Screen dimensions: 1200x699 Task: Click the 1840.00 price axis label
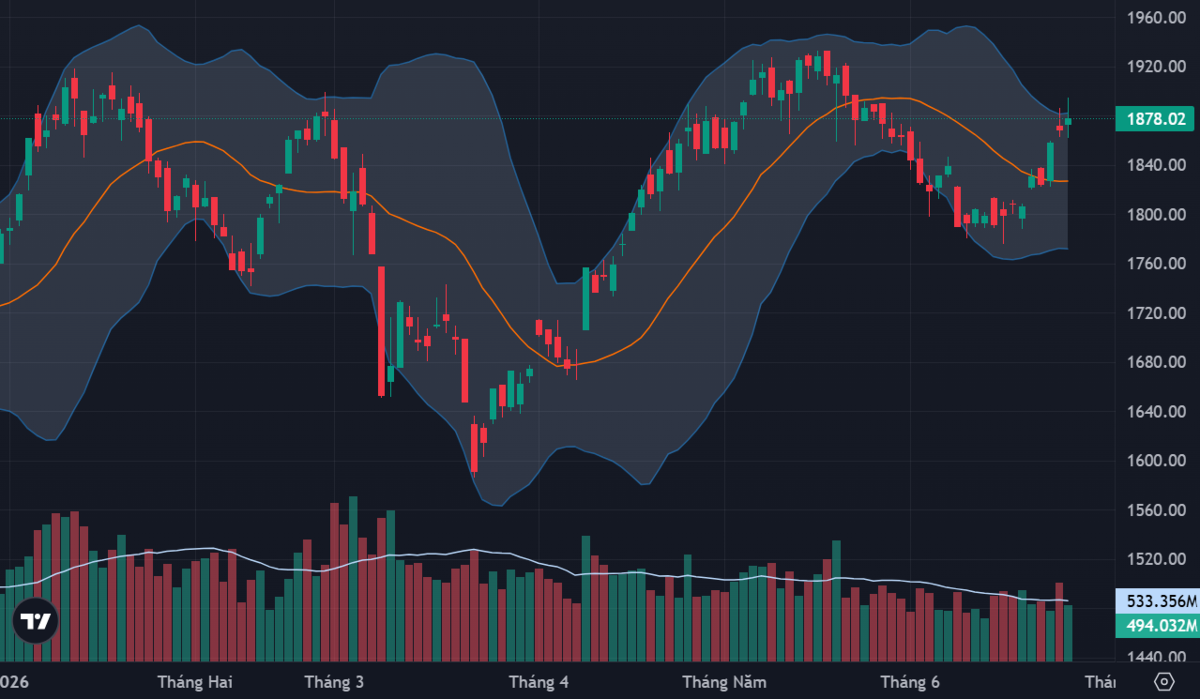[x=1155, y=166]
